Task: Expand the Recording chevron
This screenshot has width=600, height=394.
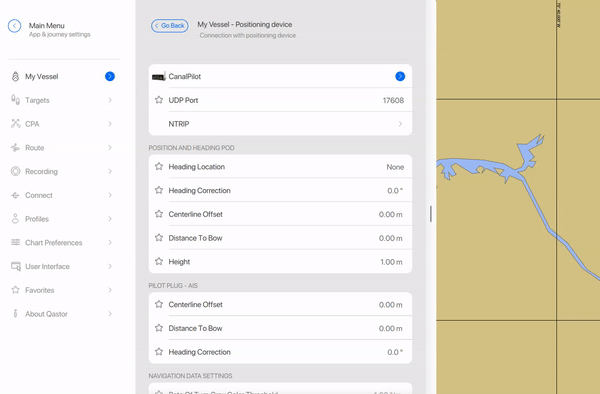Action: point(110,171)
